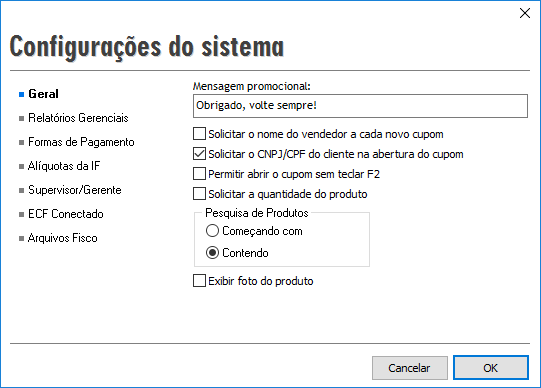541x388 pixels.
Task: Open the ECF Conectado section
Action: point(66,214)
